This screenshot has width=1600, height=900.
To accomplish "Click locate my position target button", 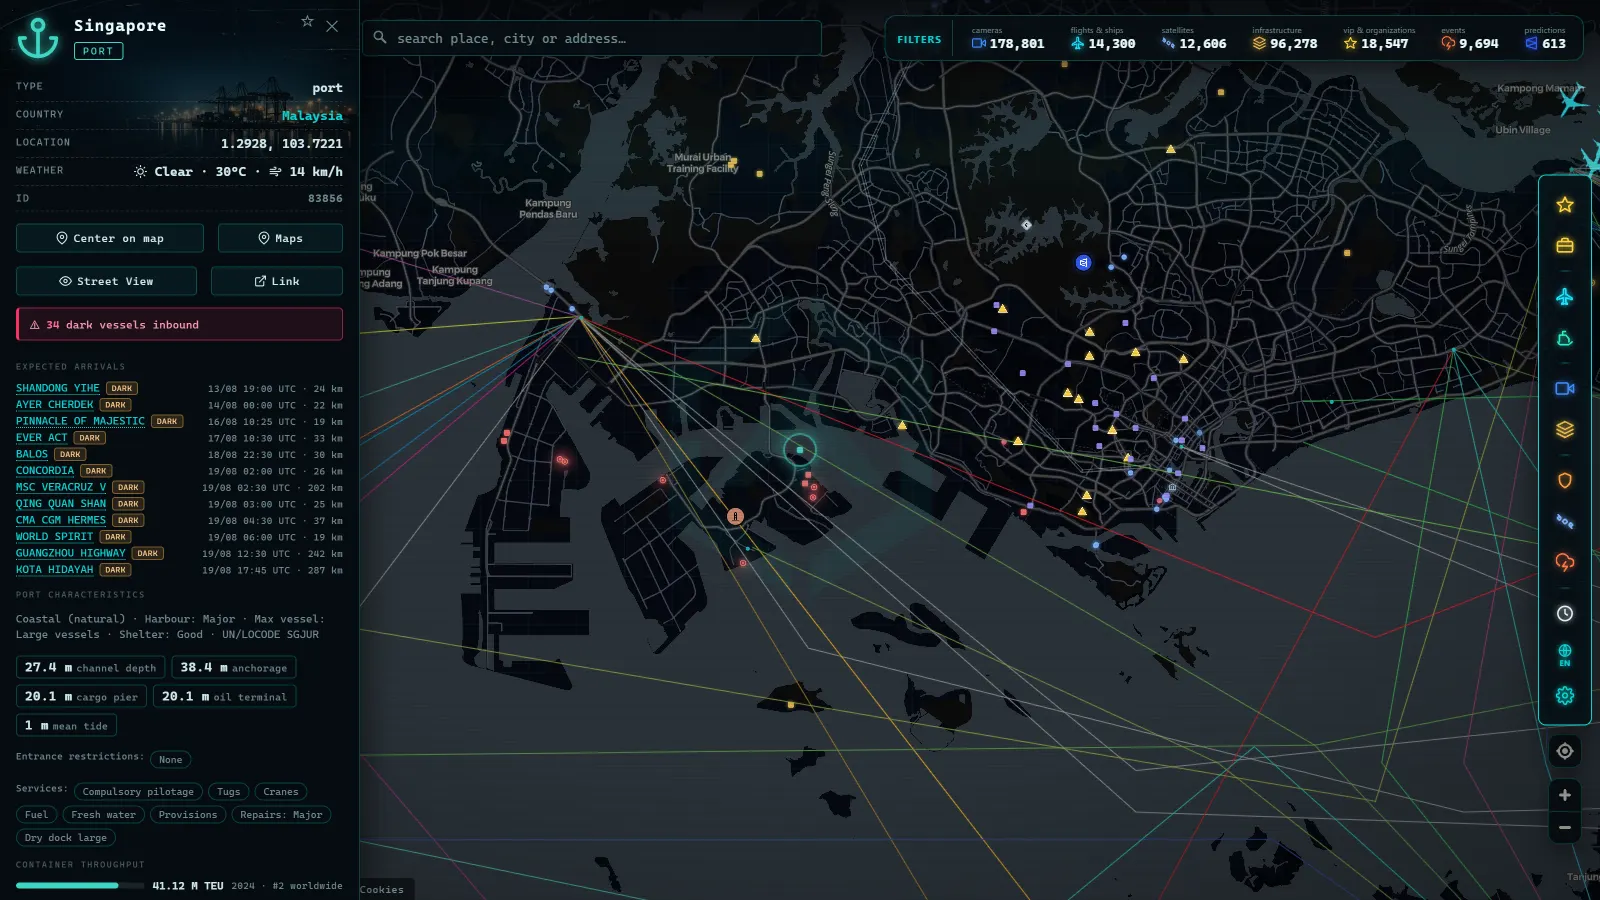I will click(1565, 751).
